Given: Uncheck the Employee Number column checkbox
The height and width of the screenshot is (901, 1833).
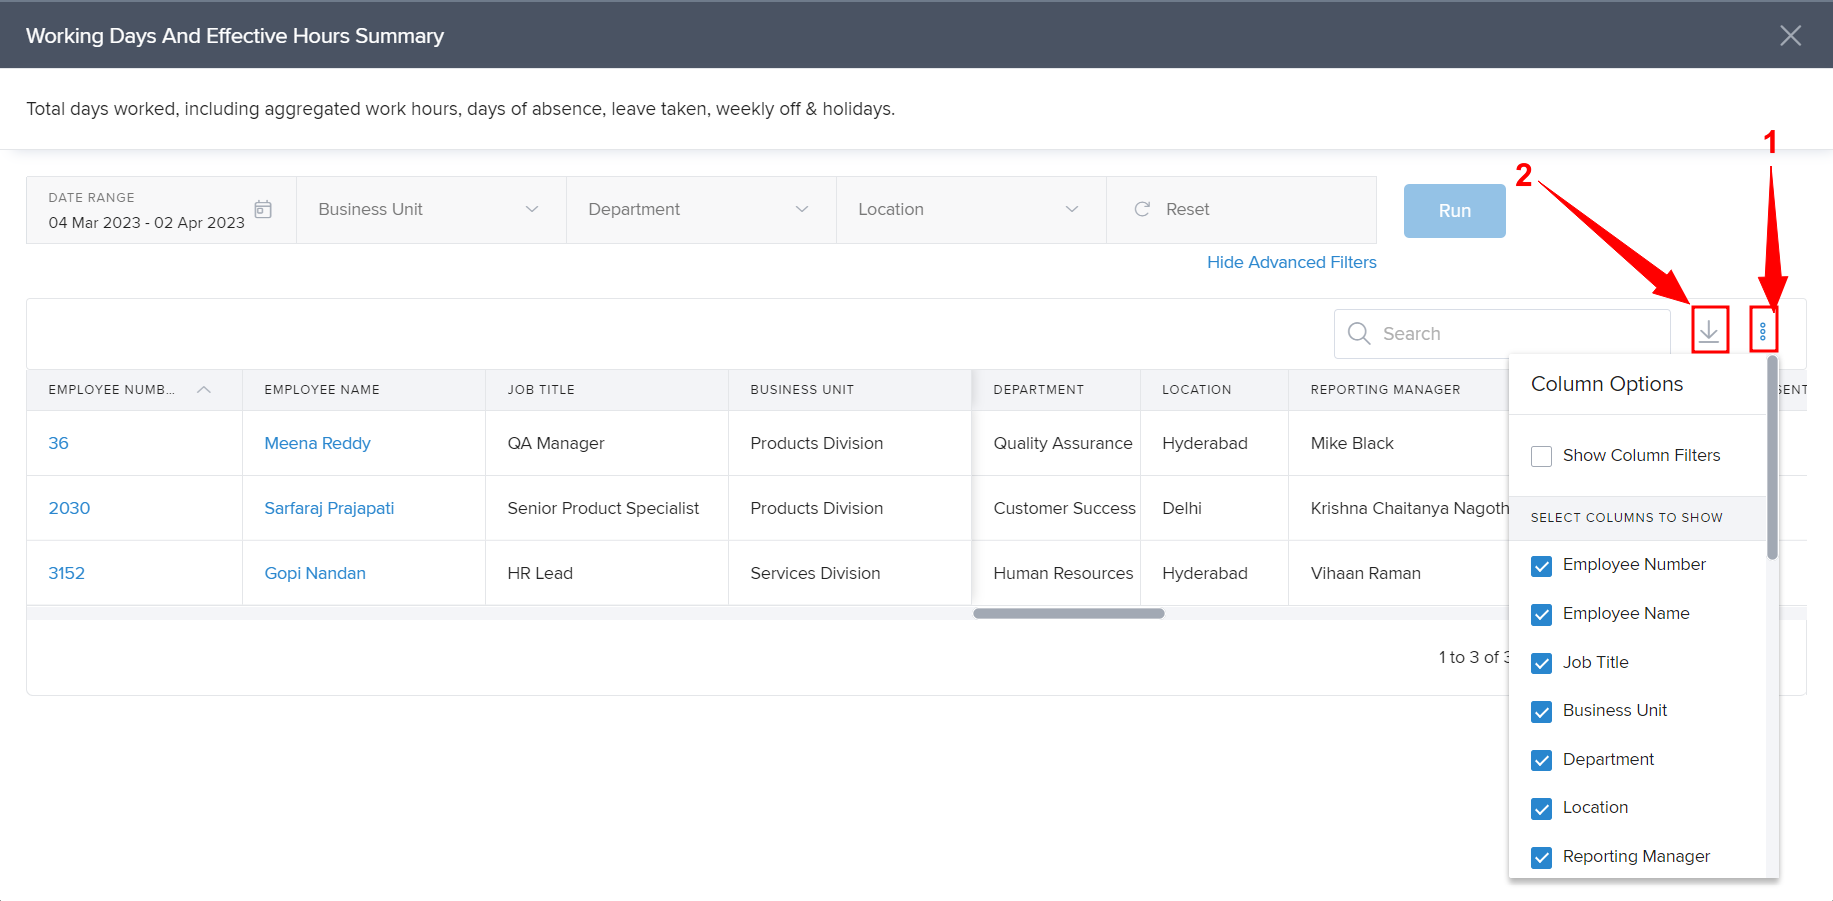Looking at the screenshot, I should (x=1541, y=565).
